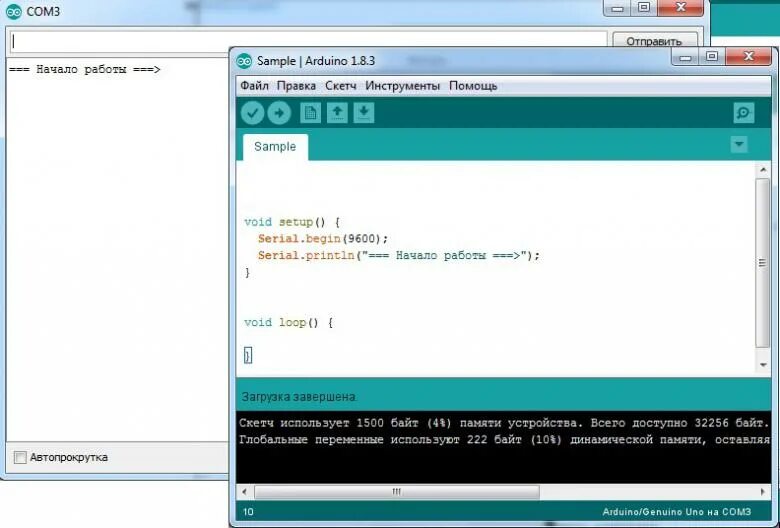Image resolution: width=780 pixels, height=528 pixels.
Task: Open the Помощь menu
Action: [x=473, y=86]
